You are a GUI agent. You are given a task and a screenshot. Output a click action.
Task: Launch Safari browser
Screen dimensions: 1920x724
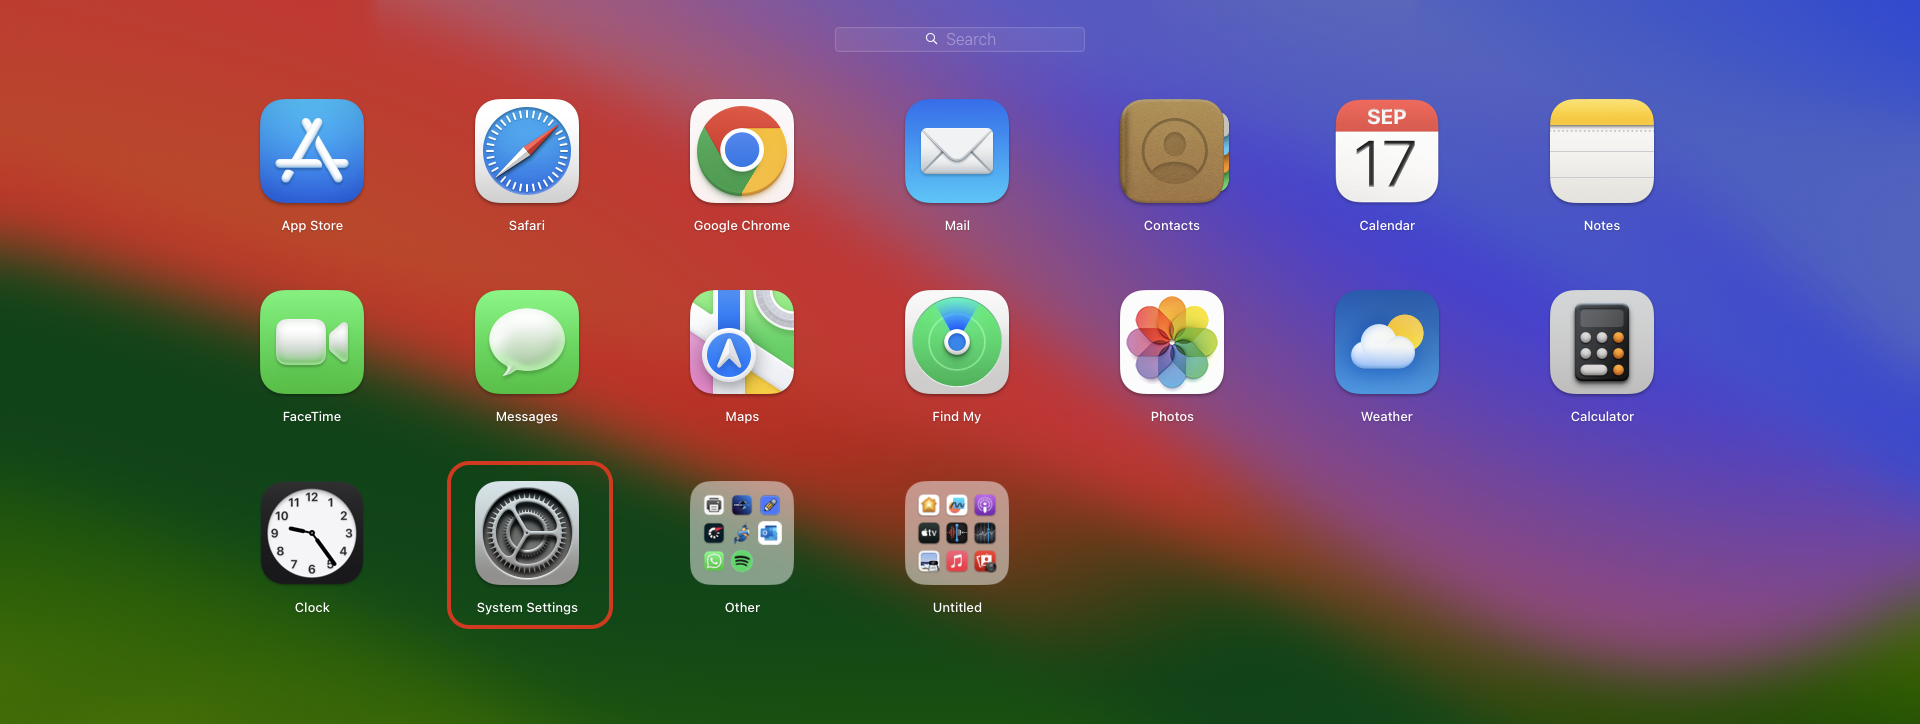tap(527, 151)
